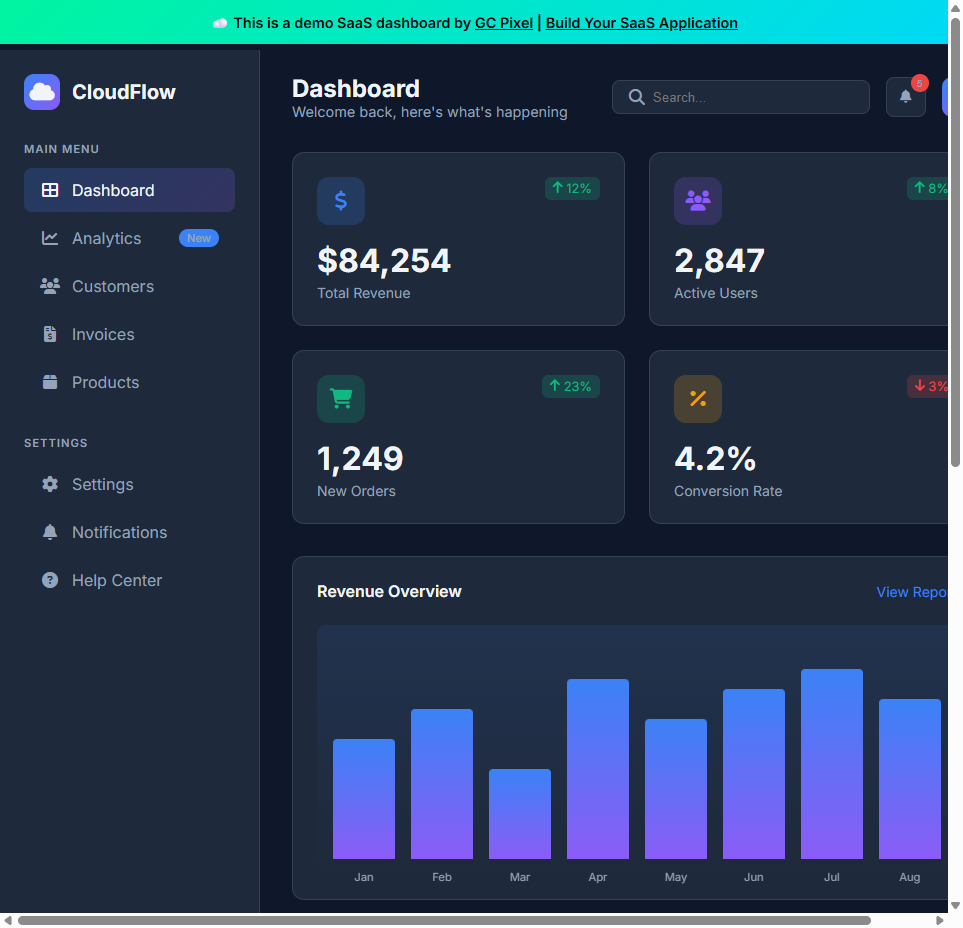Click the purple users icon on Active Users card
The image size is (963, 928).
click(x=697, y=200)
